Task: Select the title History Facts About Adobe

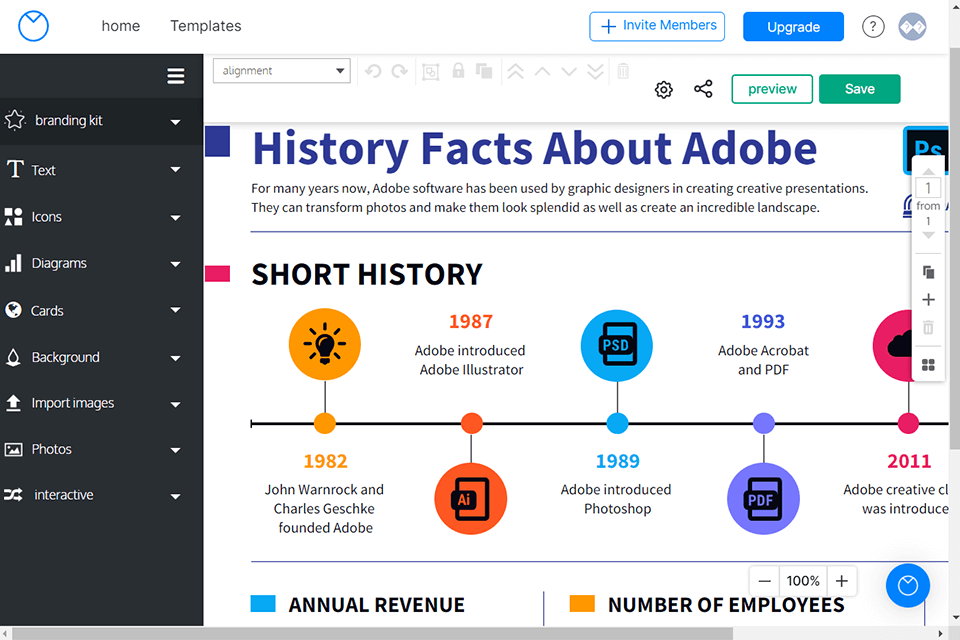Action: point(534,149)
